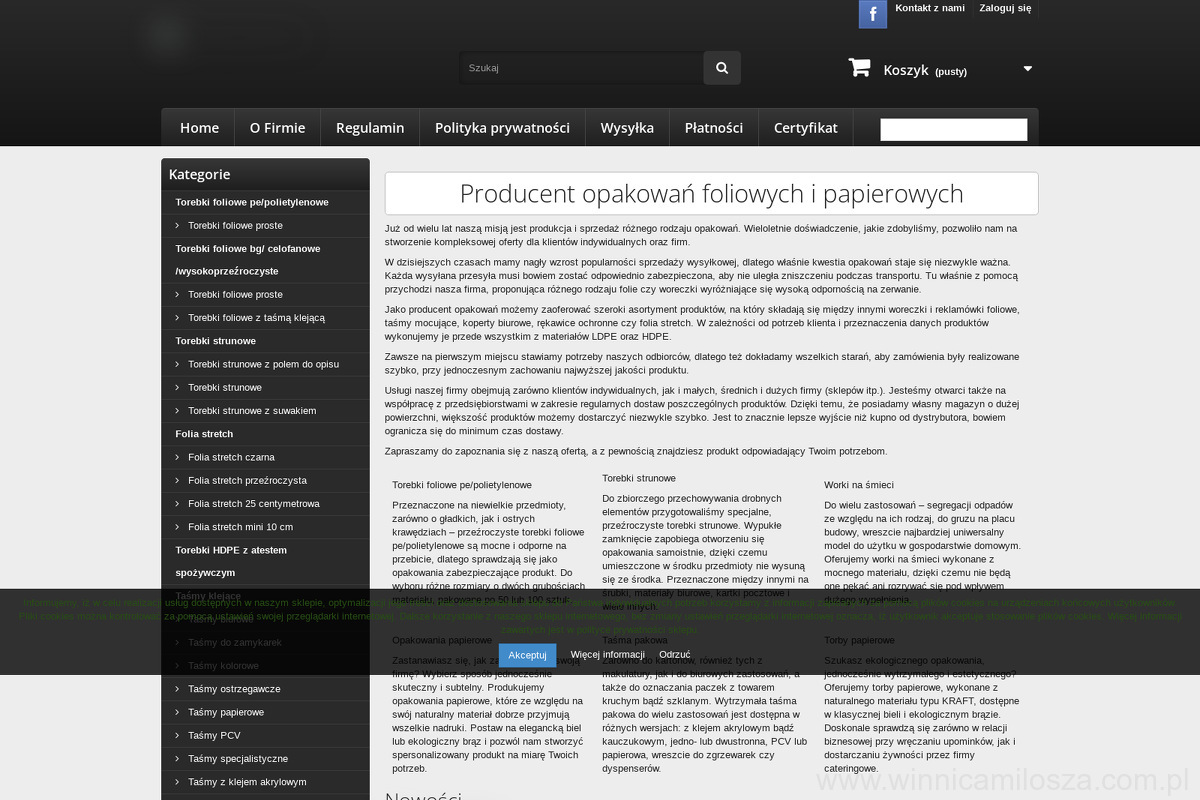
Task: Click chevron beside Taśmy ostrzegawcze
Action: [x=177, y=689]
